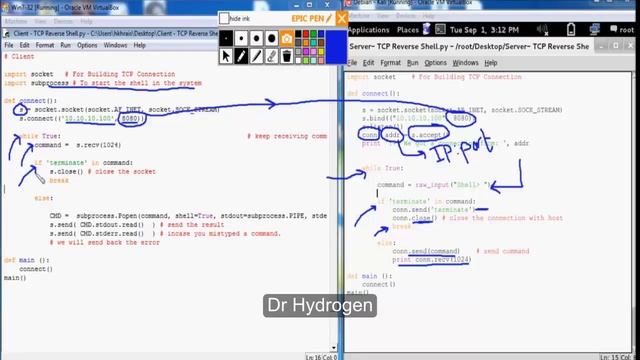Open File menu in Server IDLE window
This screenshot has height=360, width=640.
click(x=352, y=62)
